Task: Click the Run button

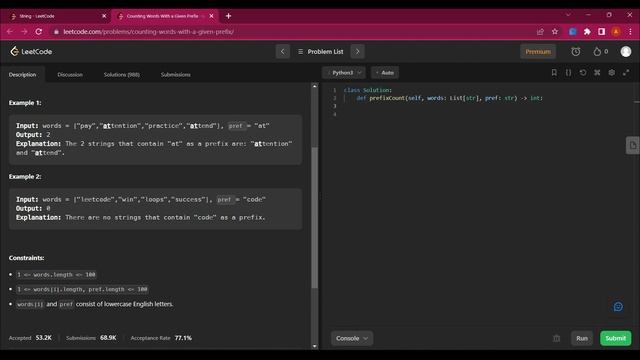Action: [x=582, y=338]
